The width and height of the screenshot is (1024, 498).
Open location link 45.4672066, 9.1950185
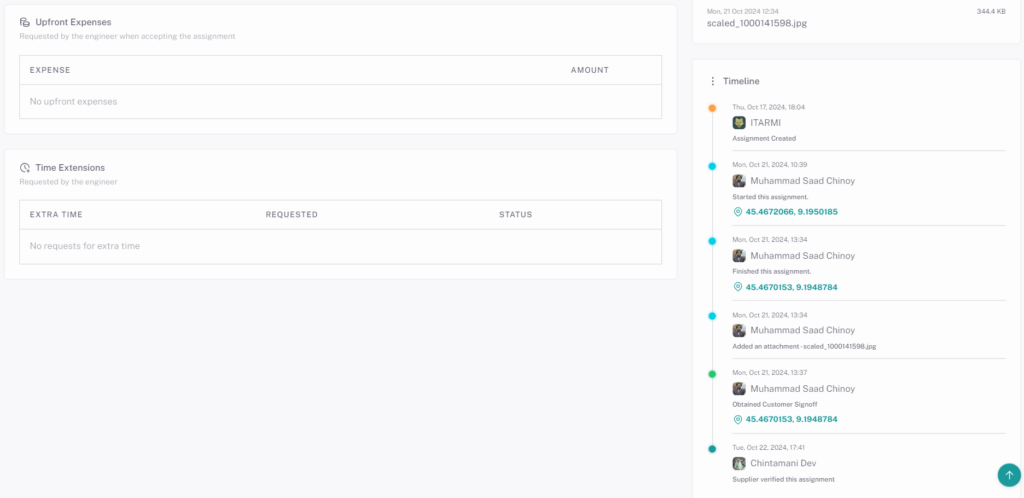click(791, 212)
